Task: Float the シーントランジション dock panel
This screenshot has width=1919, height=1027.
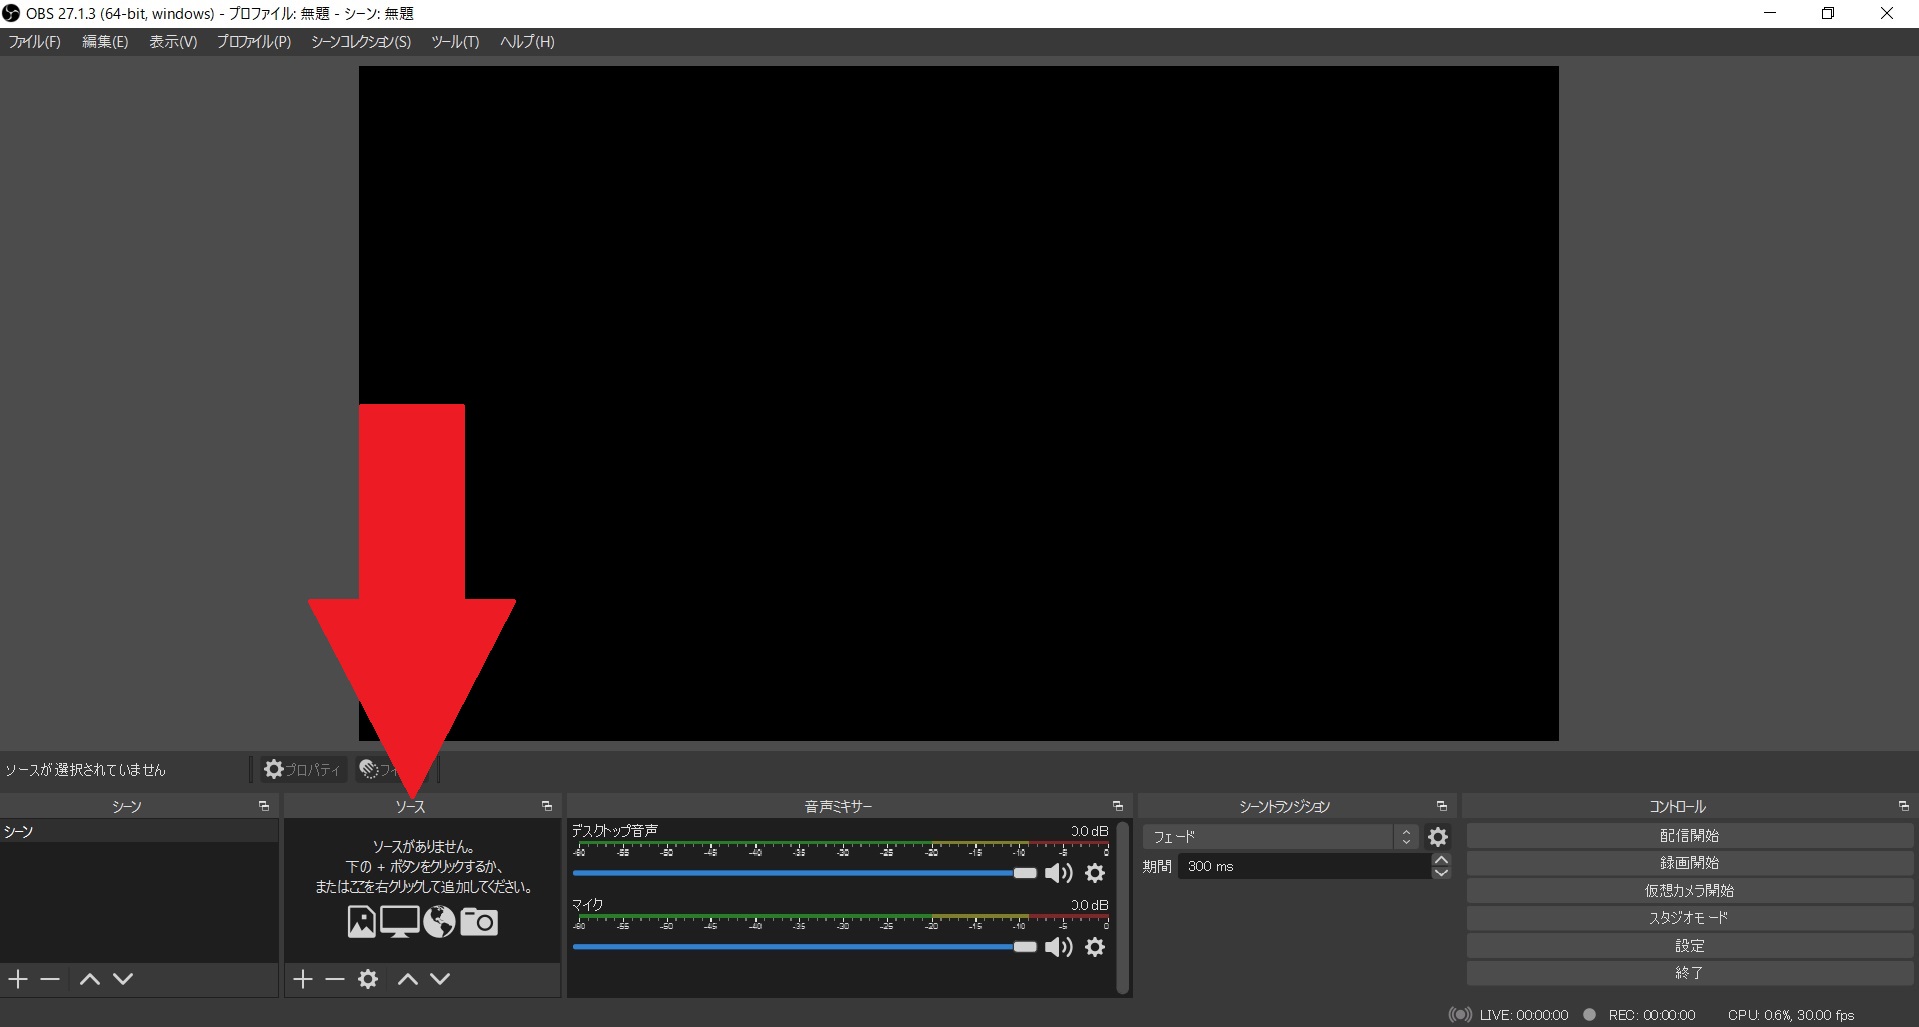Action: 1442,806
